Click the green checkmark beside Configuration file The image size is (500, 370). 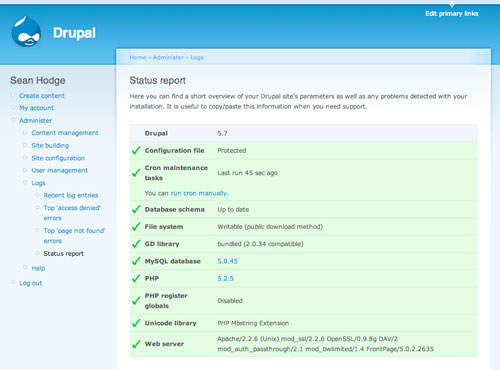click(x=136, y=150)
